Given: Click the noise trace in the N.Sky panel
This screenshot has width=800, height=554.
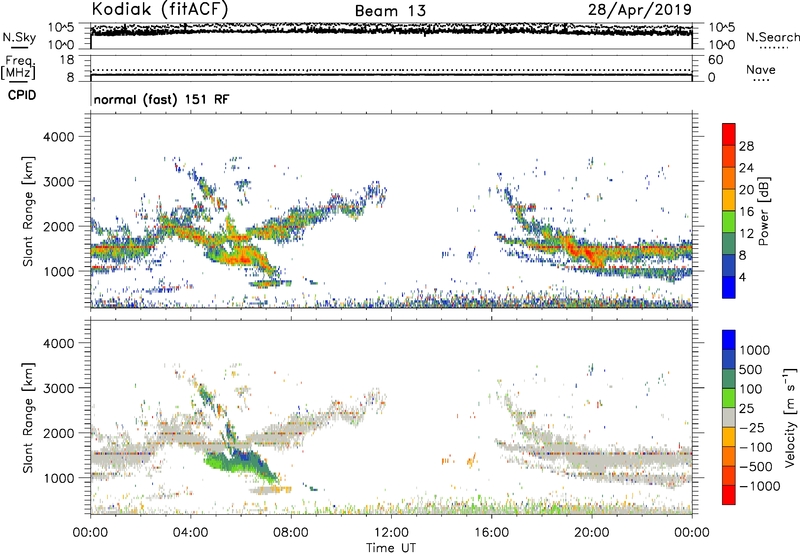Looking at the screenshot, I should coord(391,29).
